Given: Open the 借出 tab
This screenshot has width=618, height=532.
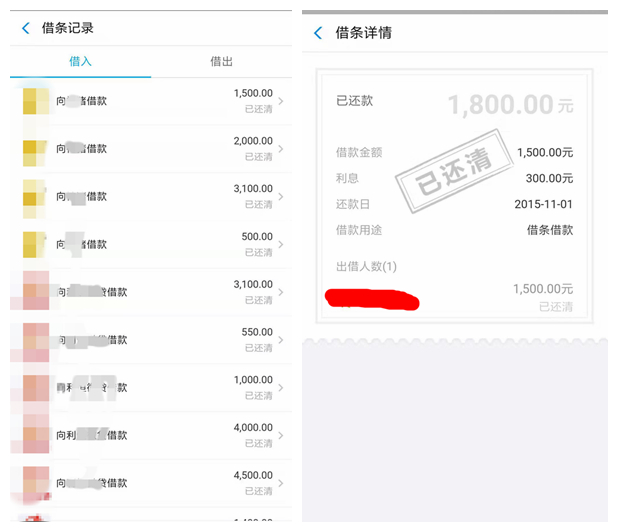Looking at the screenshot, I should pyautogui.click(x=221, y=62).
